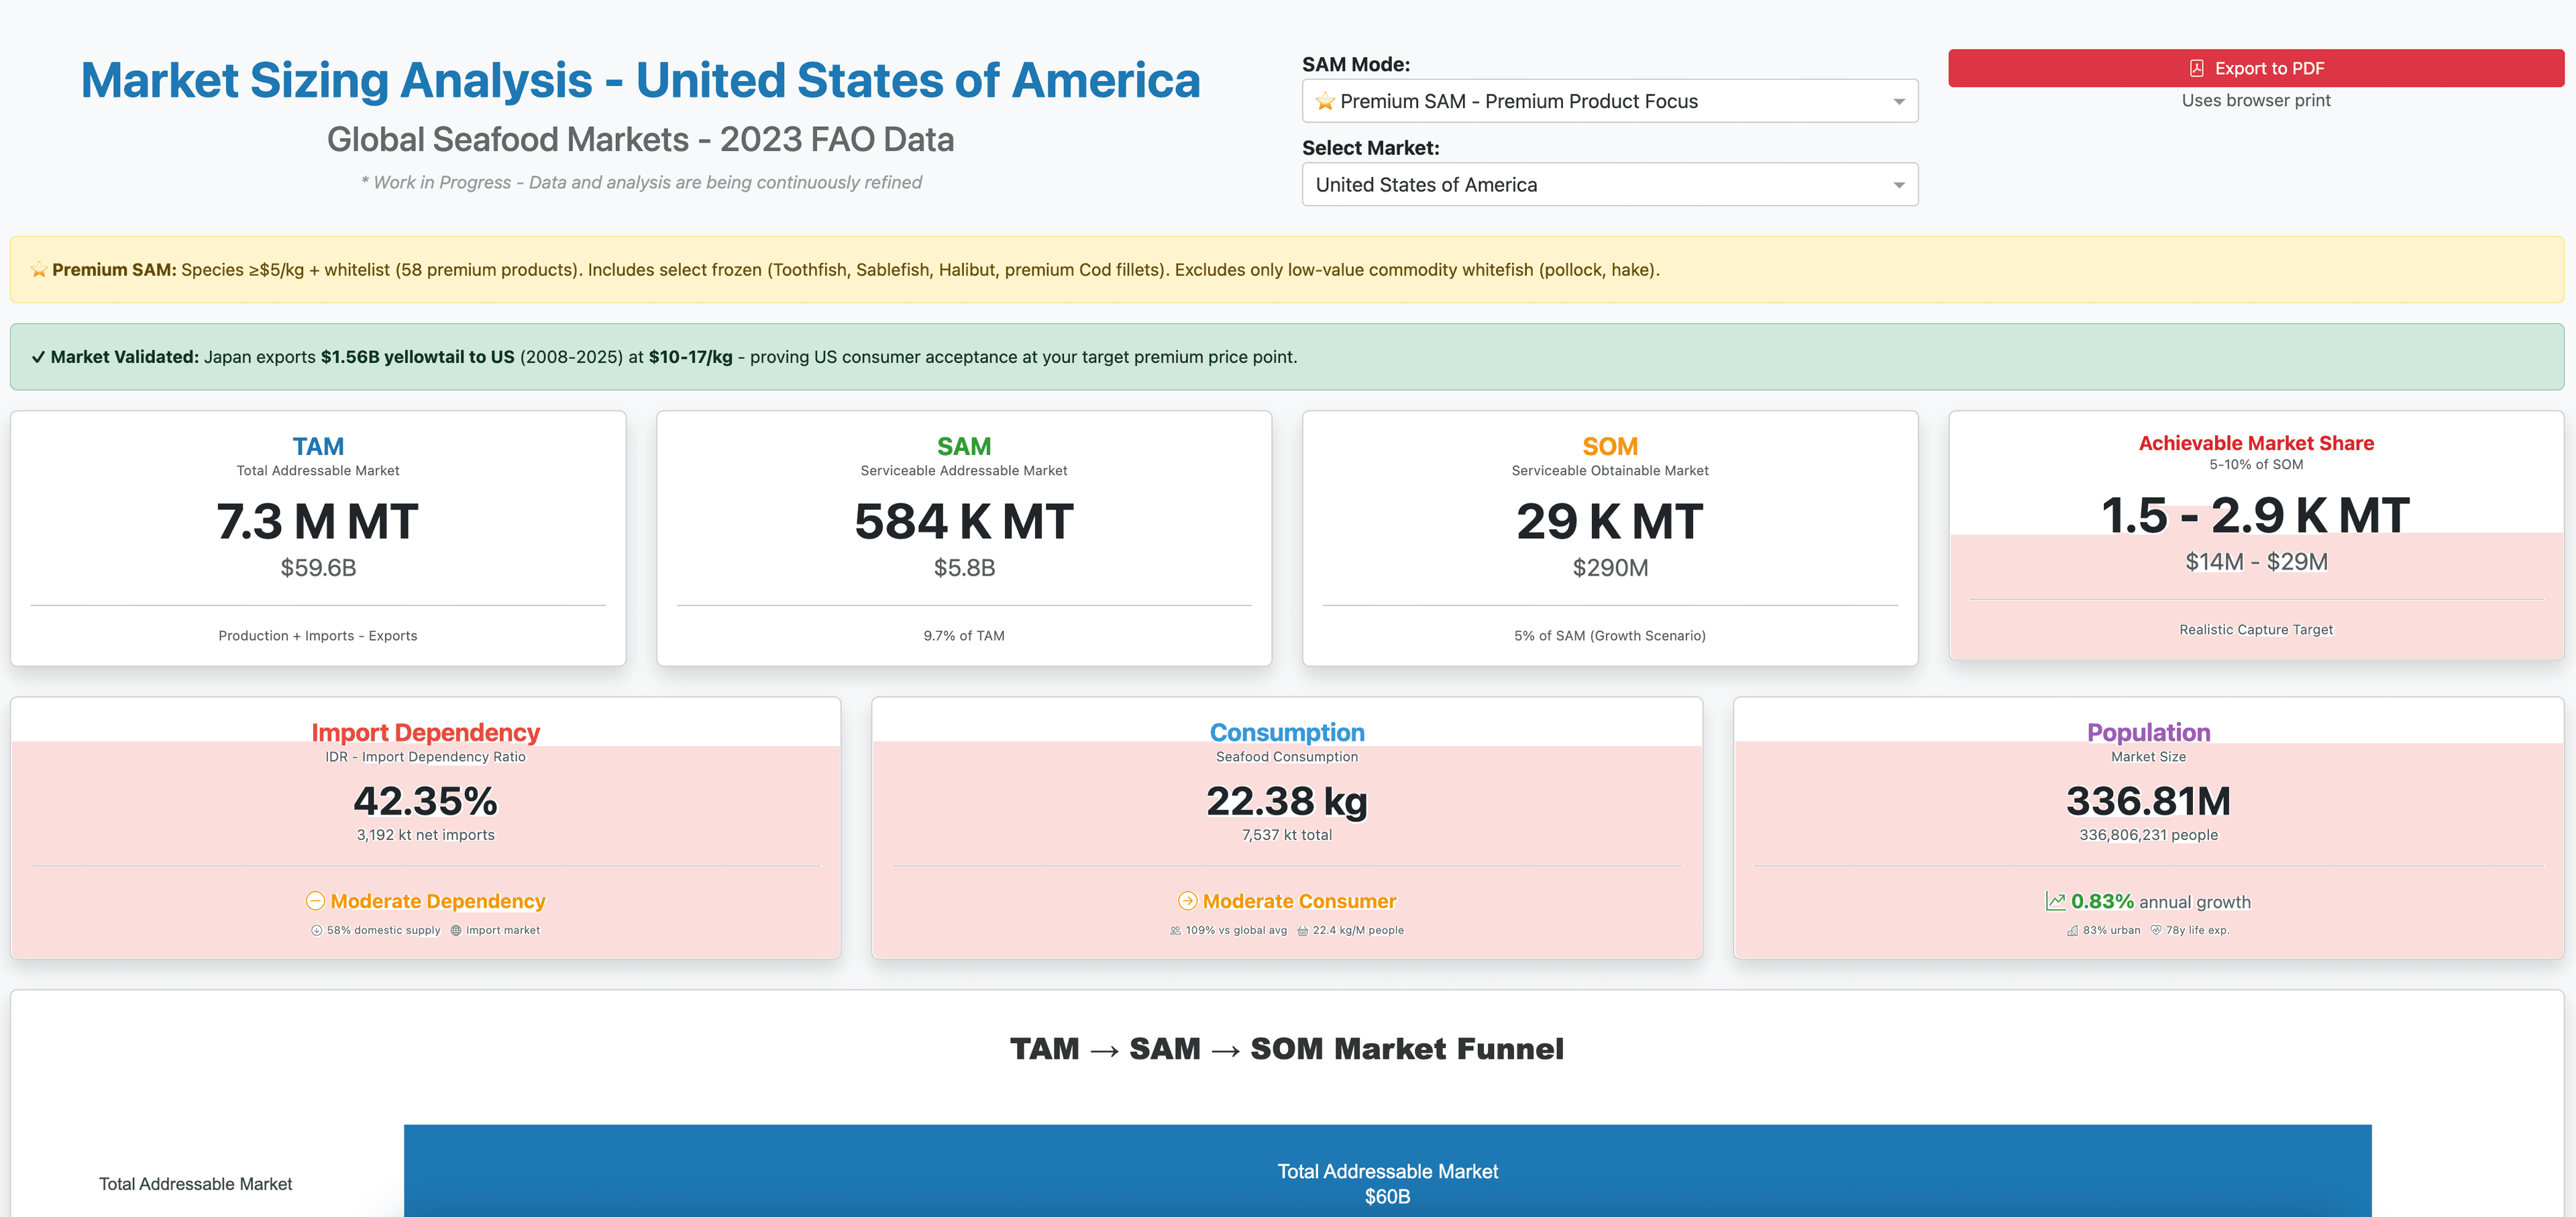Viewport: 2576px width, 1217px height.
Task: Click the arrow icon beside Moderate Consumer
Action: tap(1189, 901)
